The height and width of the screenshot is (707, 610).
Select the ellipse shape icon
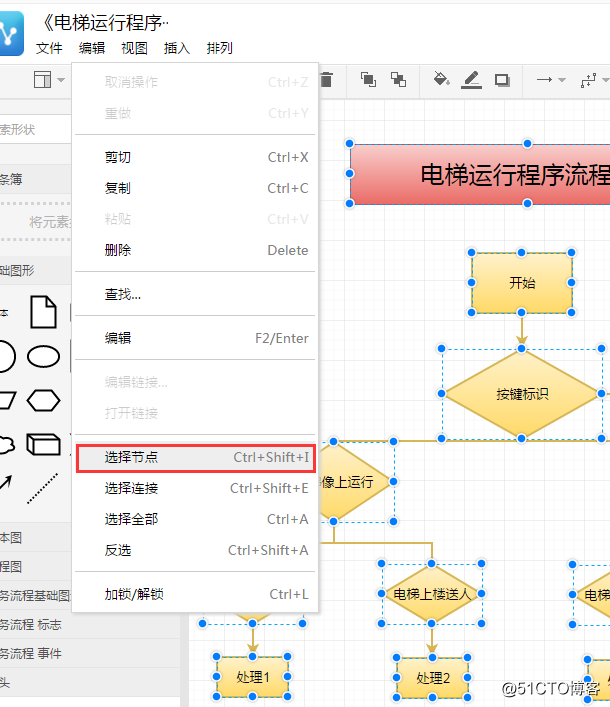(43, 357)
